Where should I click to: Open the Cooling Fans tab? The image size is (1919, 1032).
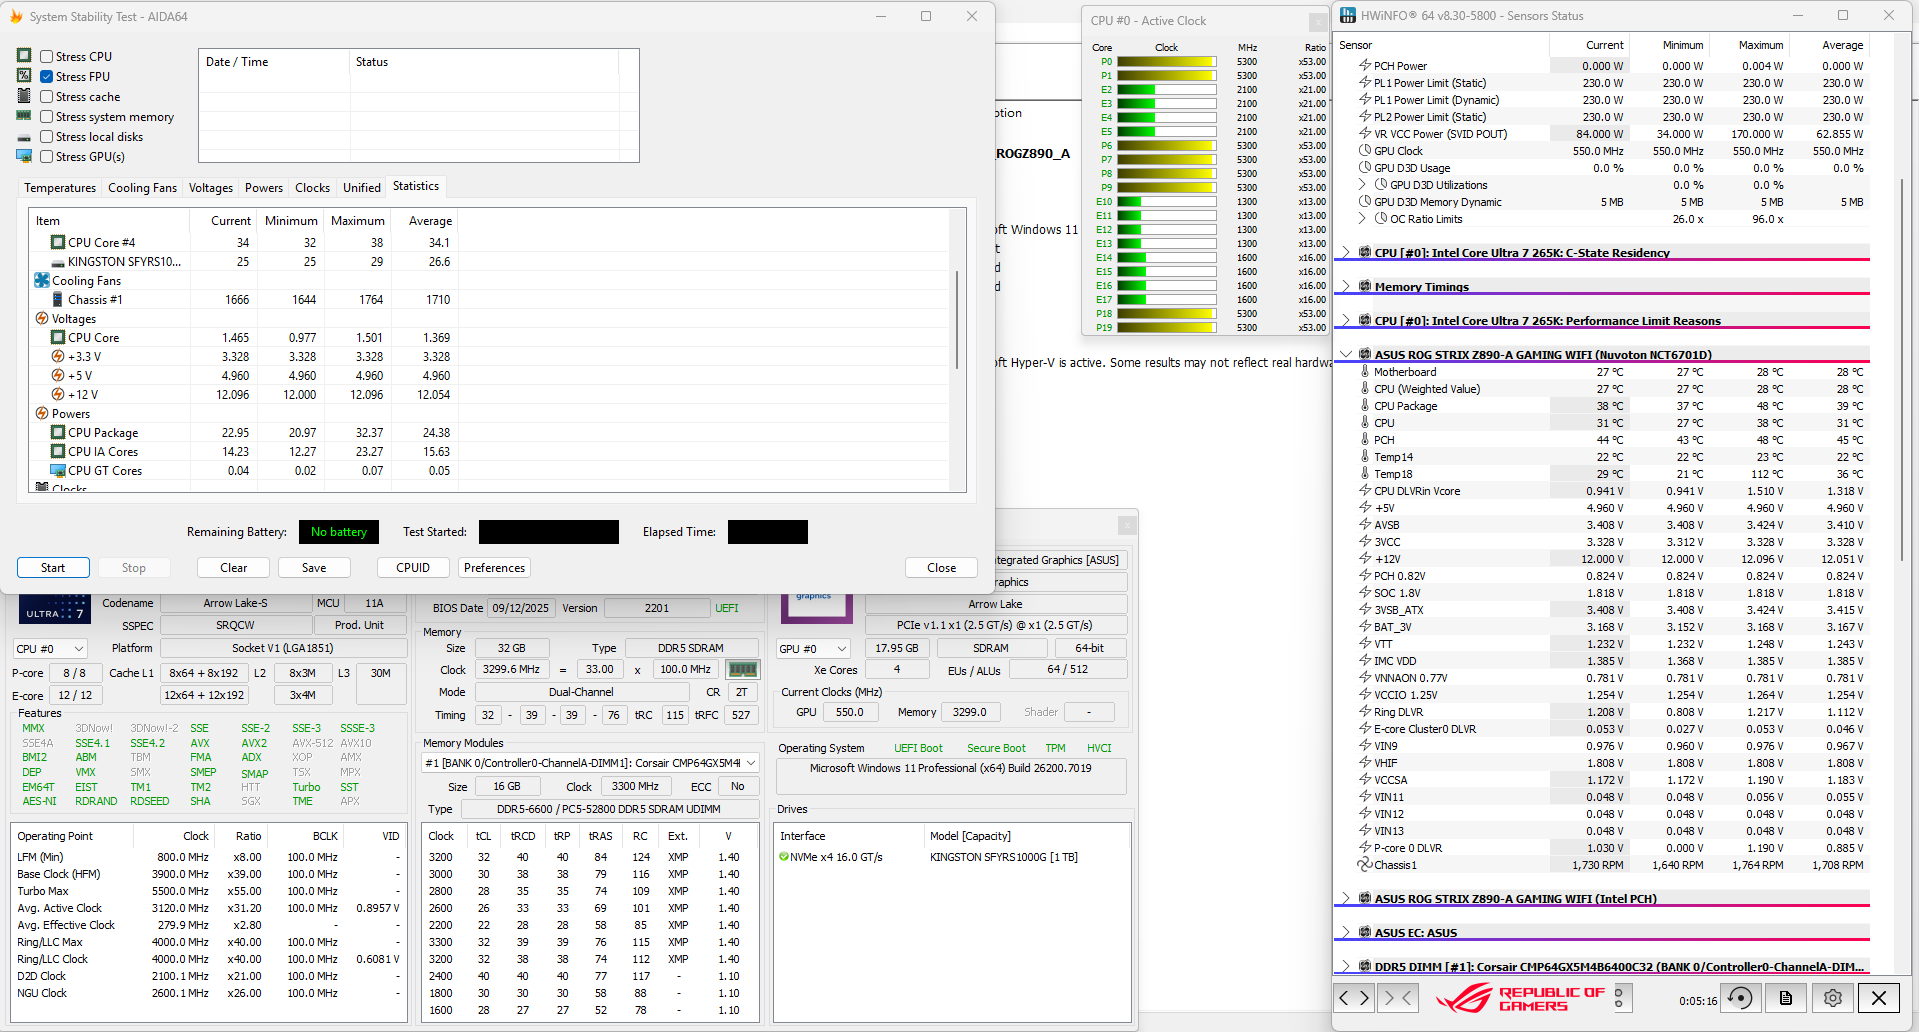pyautogui.click(x=142, y=188)
